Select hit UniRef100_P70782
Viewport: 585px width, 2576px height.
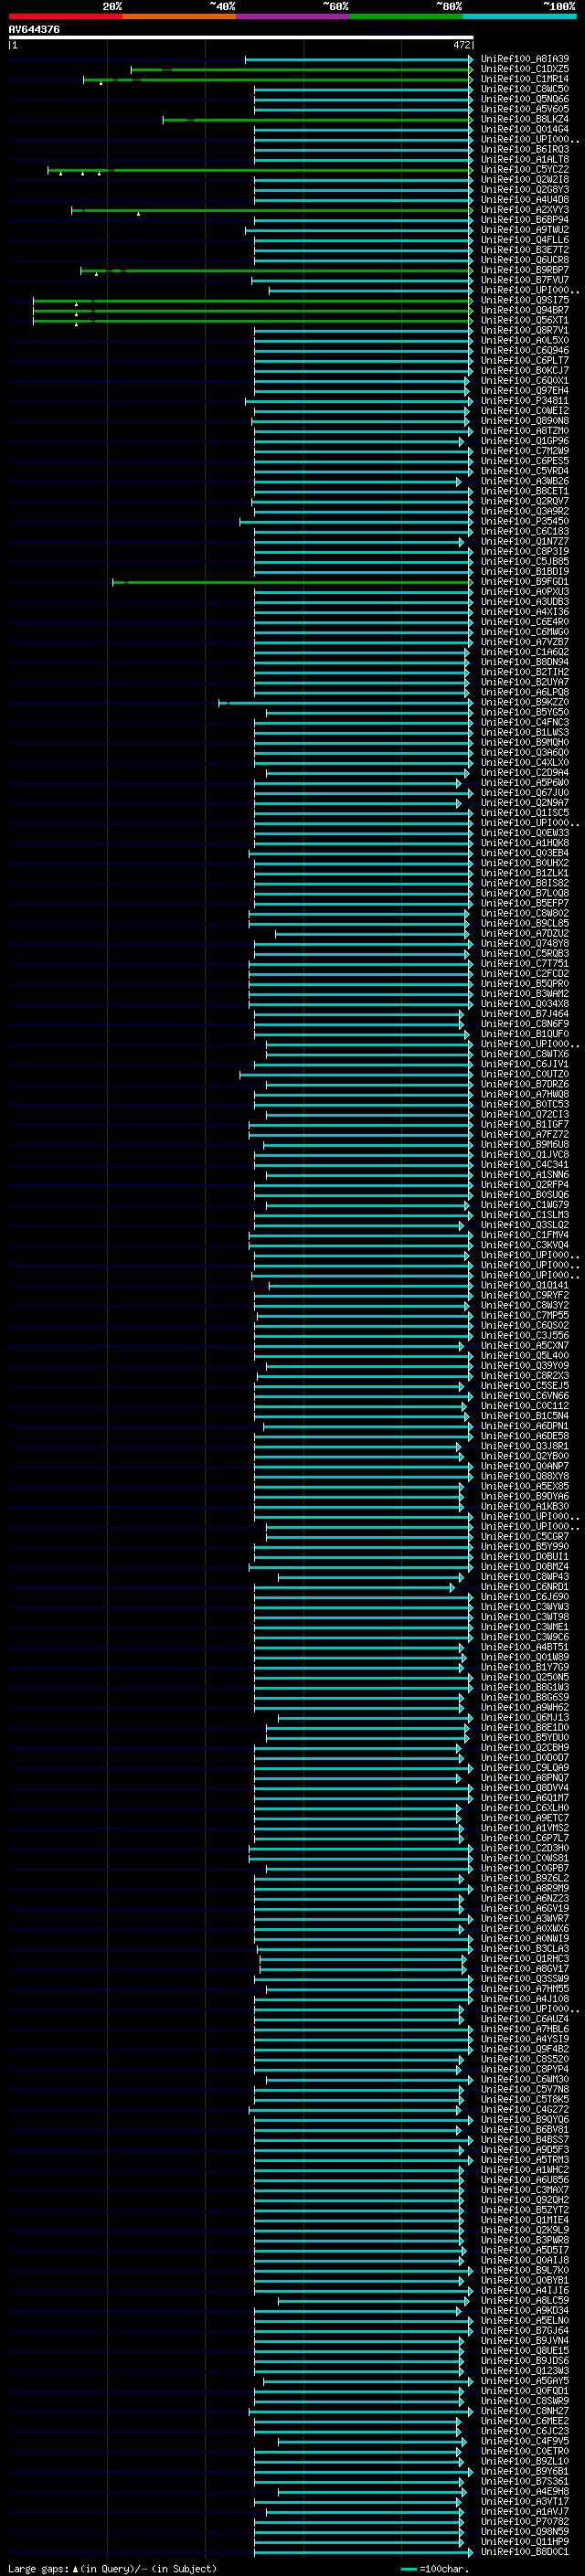[525, 2521]
